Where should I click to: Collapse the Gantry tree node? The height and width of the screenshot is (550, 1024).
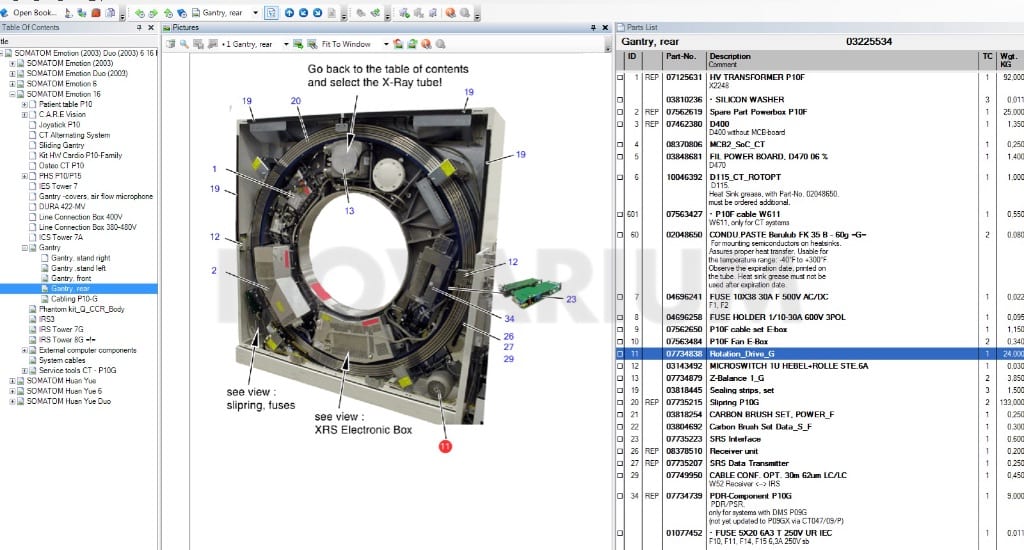pos(24,248)
